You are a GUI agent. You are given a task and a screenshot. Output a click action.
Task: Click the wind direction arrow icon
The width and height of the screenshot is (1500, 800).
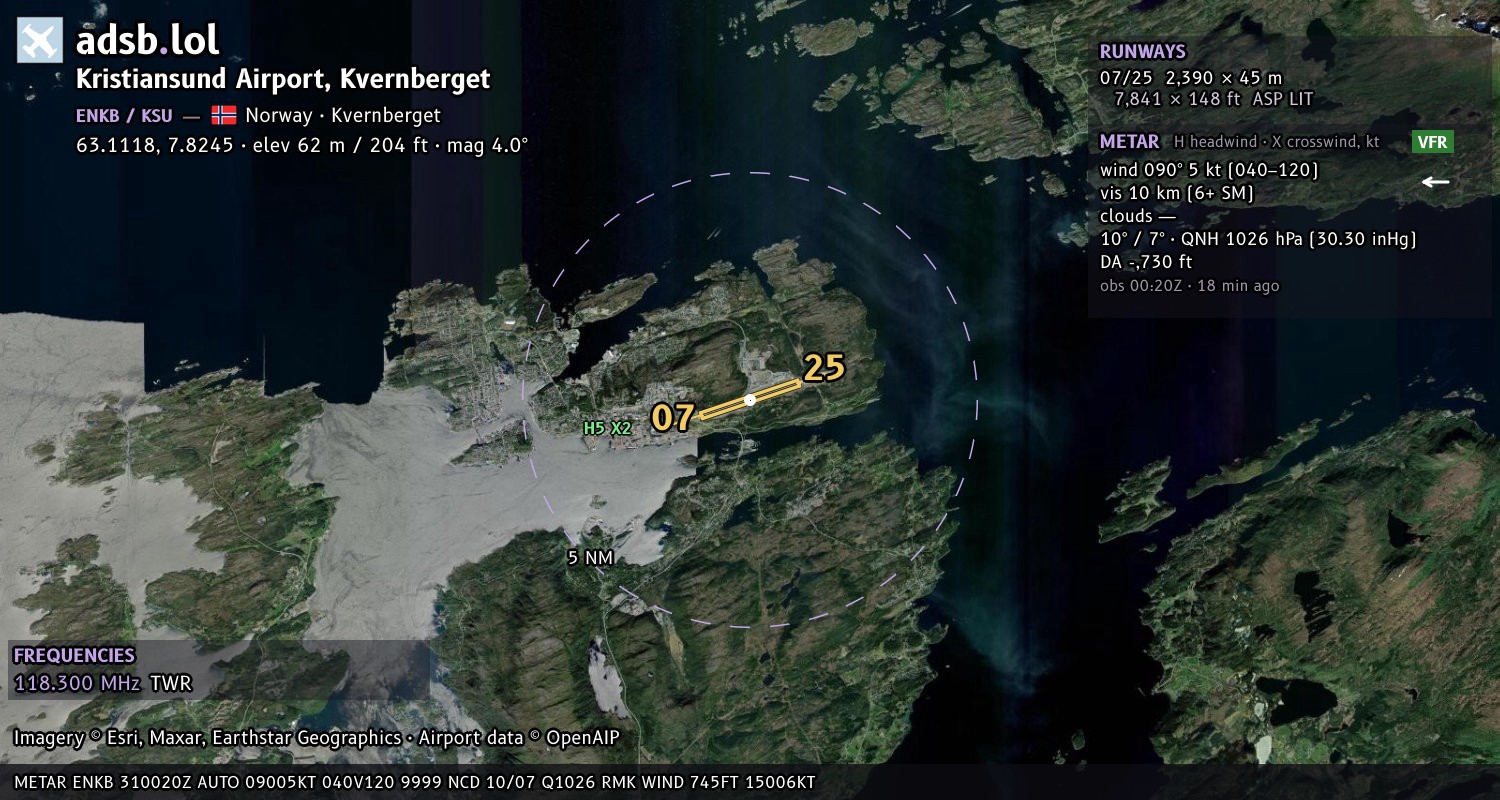(1436, 182)
